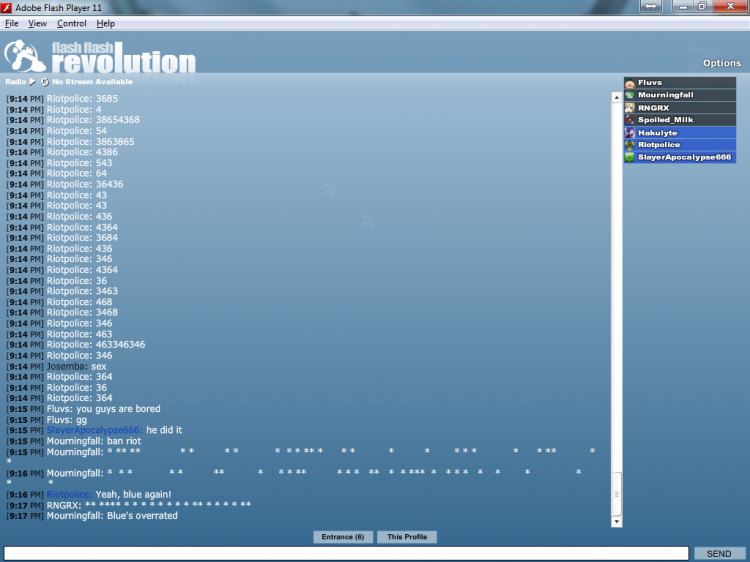750x562 pixels.
Task: Select Spoiled_Milk's avatar icon
Action: click(630, 120)
